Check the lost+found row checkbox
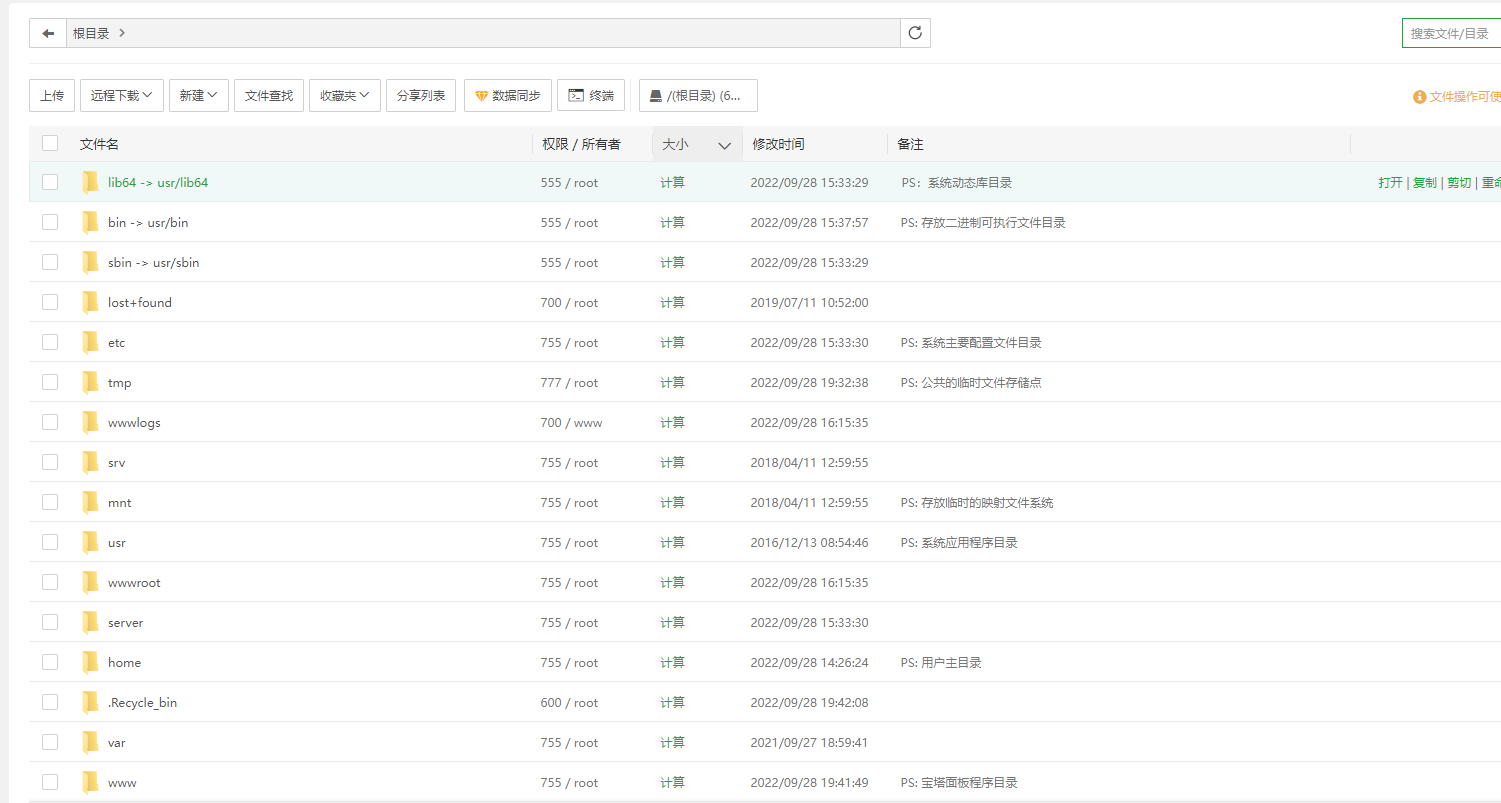 [x=50, y=302]
